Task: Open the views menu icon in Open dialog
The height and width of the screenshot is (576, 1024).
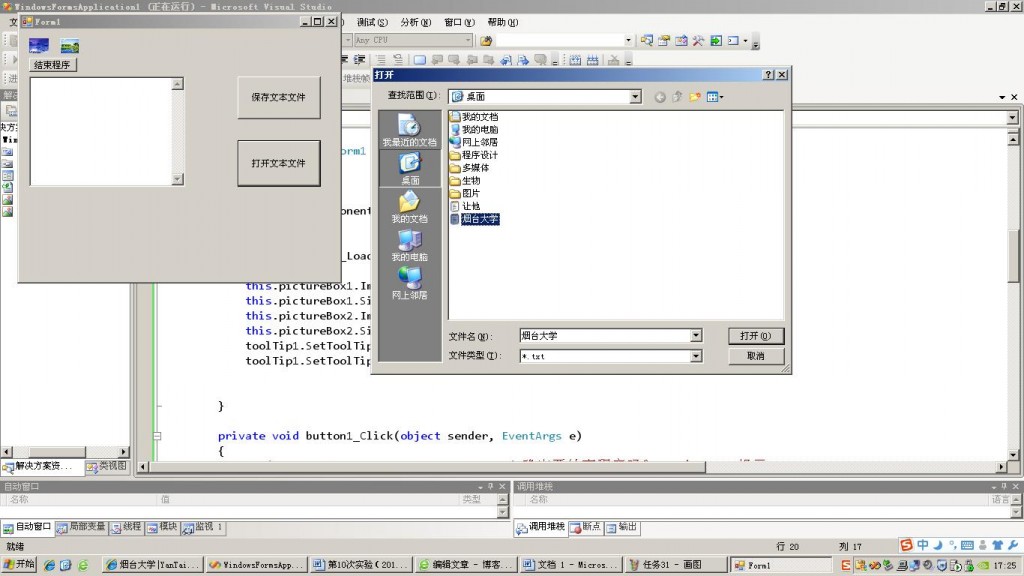Action: click(714, 97)
